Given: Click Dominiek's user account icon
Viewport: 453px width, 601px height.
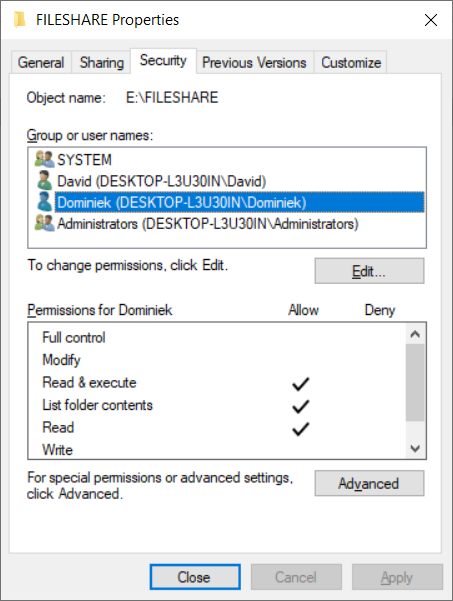Looking at the screenshot, I should 44,202.
